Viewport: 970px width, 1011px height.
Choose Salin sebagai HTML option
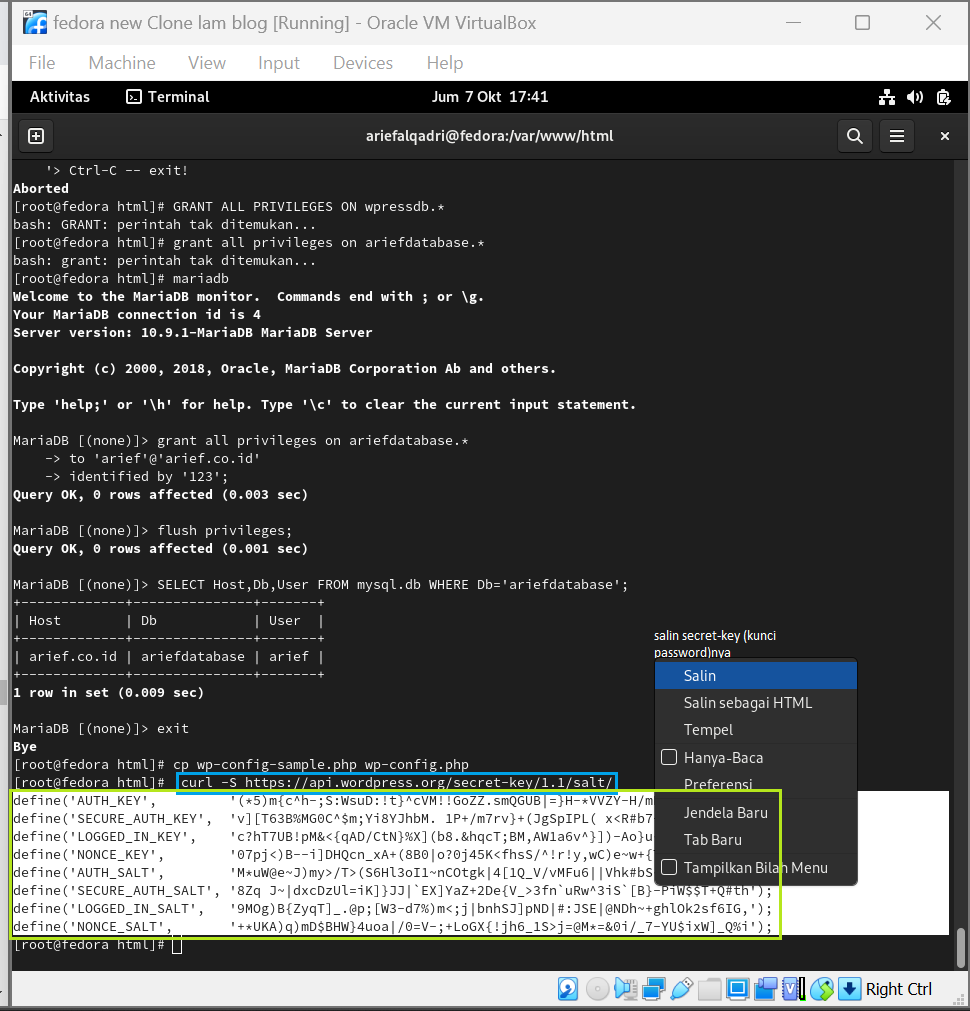(755, 702)
